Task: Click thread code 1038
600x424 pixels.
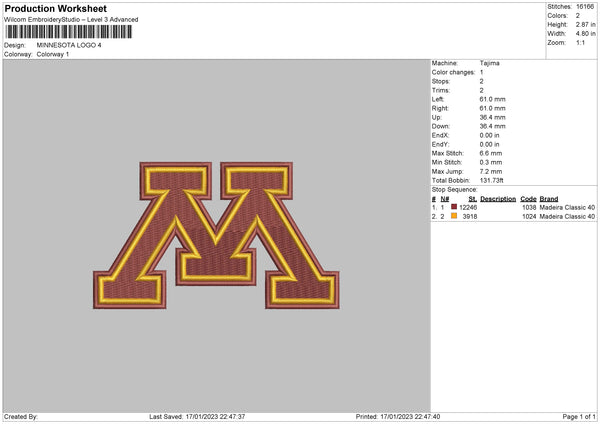Action: click(x=529, y=207)
